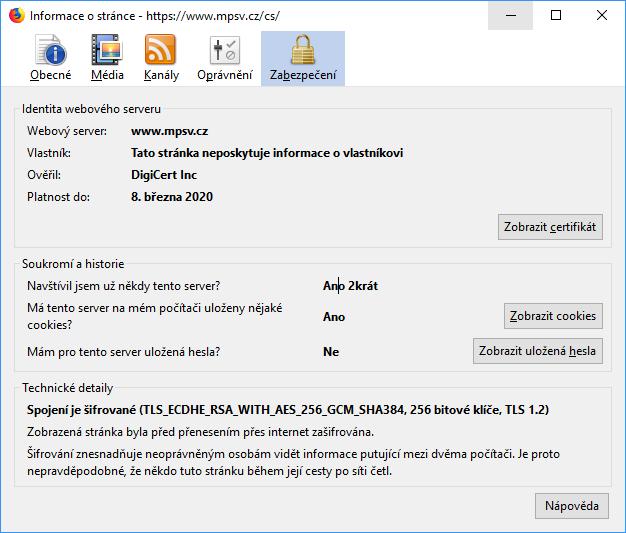
Task: Open the Nápověda help button
Action: 572,506
